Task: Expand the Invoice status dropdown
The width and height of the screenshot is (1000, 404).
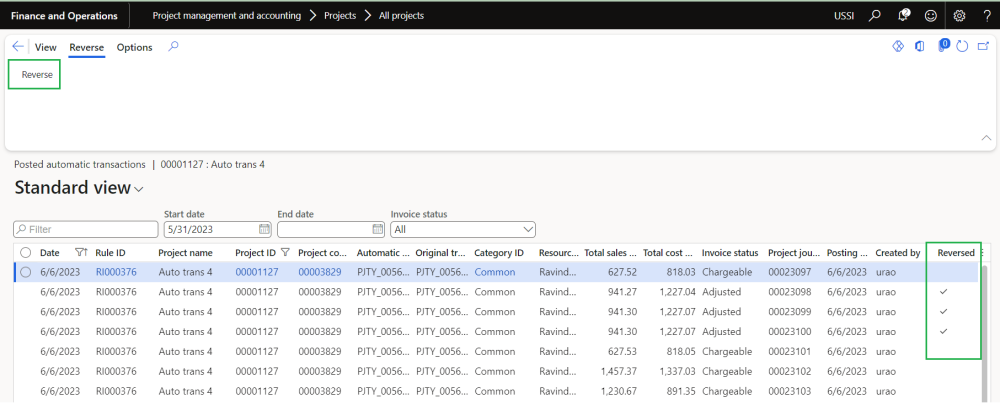Action: coord(527,229)
